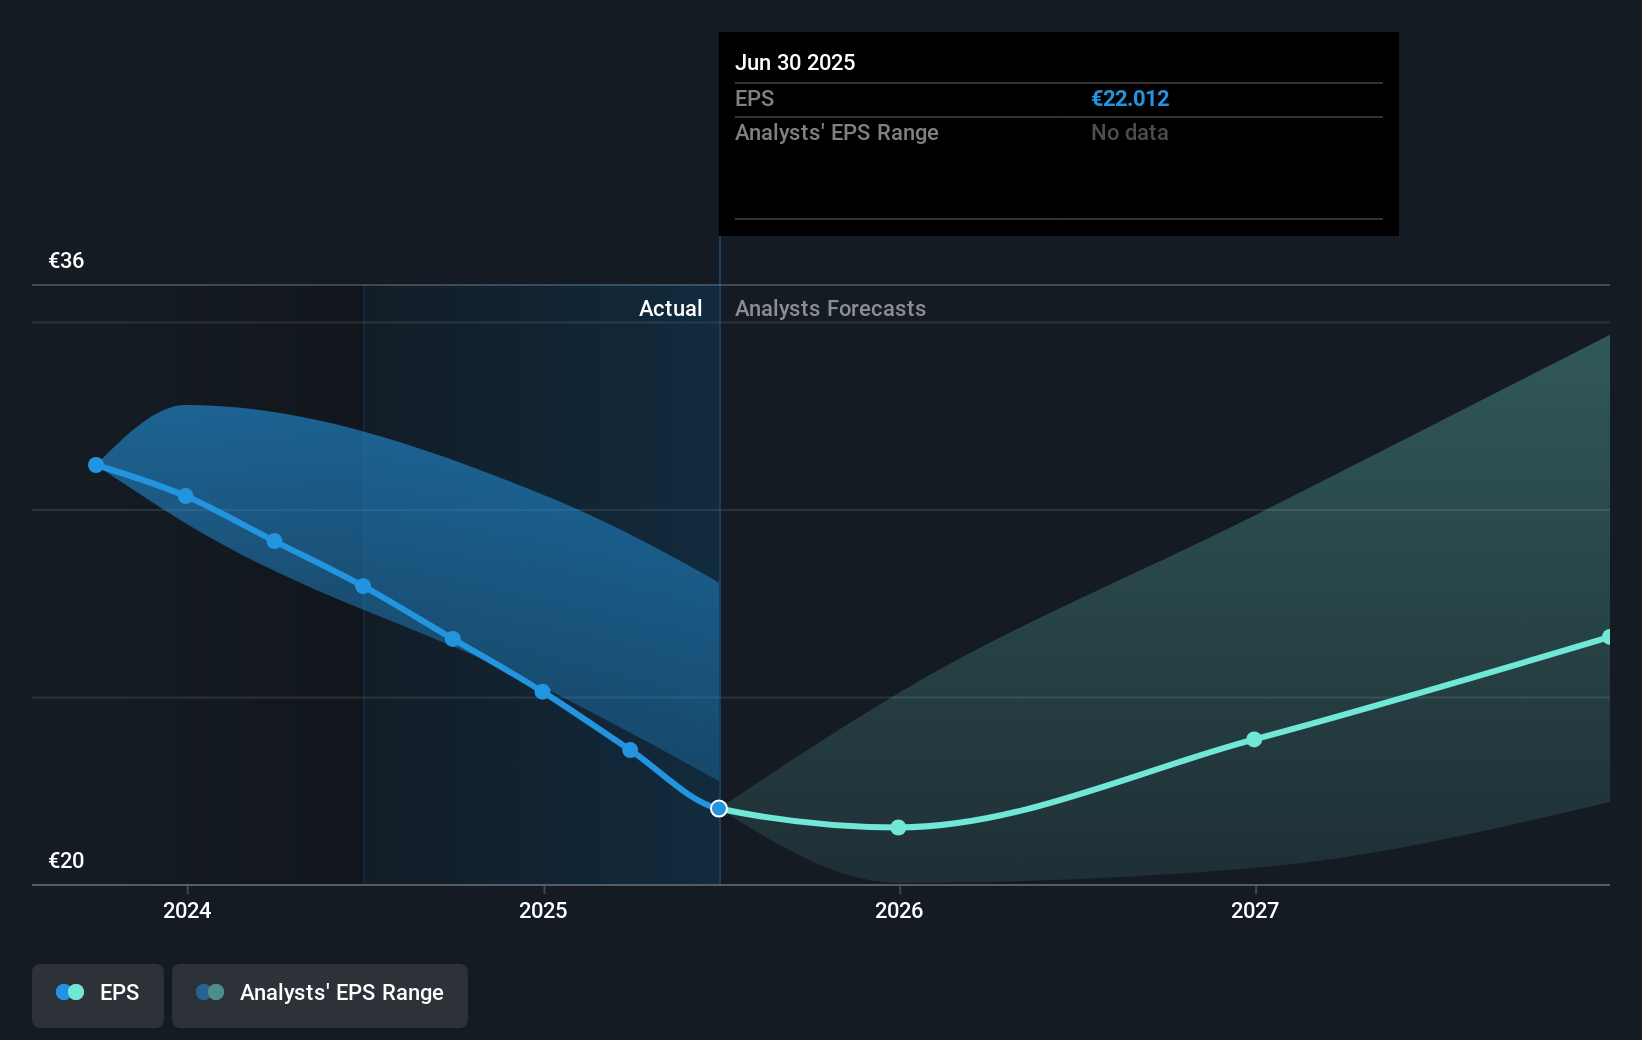Select the first EPS data point before 2024
The height and width of the screenshot is (1040, 1642).
pos(96,465)
